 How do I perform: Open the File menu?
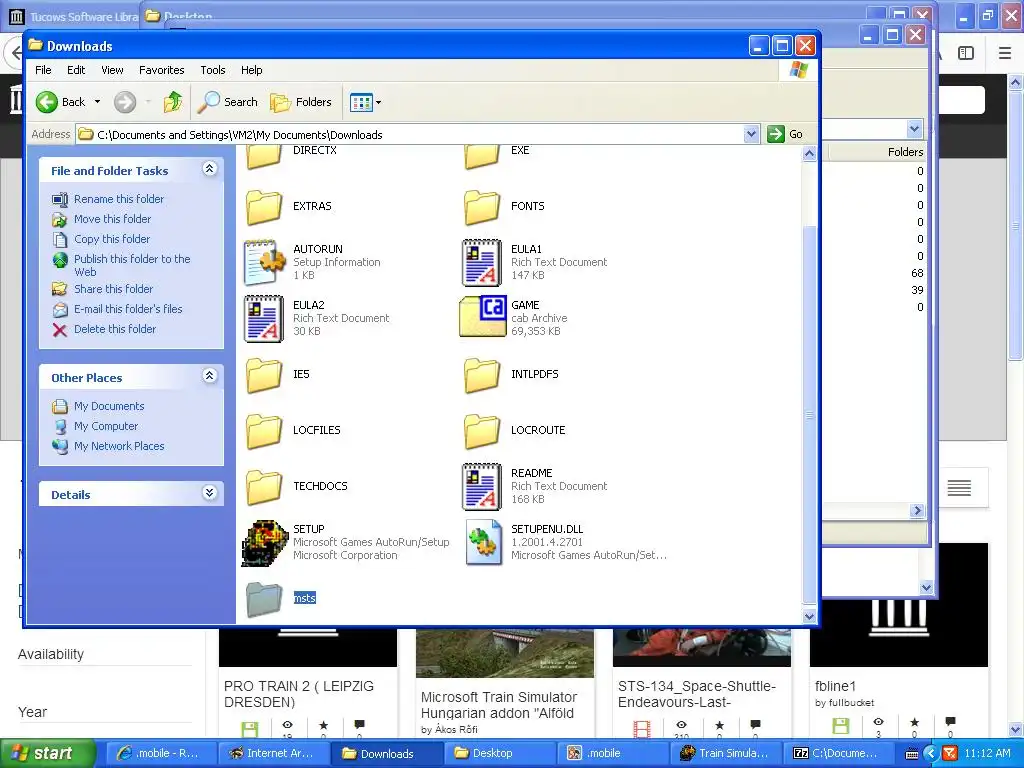click(43, 70)
